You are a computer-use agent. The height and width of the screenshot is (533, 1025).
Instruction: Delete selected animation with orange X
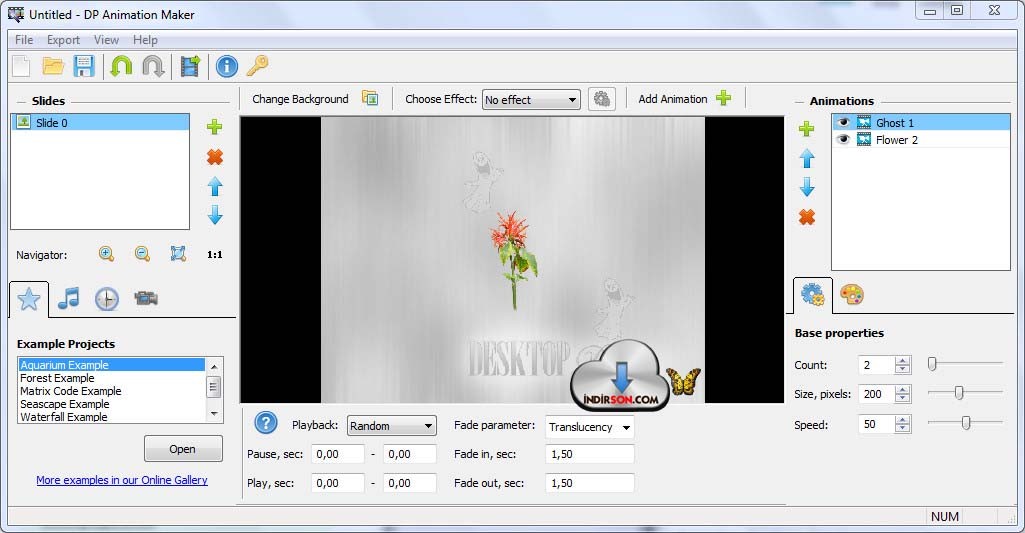(807, 217)
